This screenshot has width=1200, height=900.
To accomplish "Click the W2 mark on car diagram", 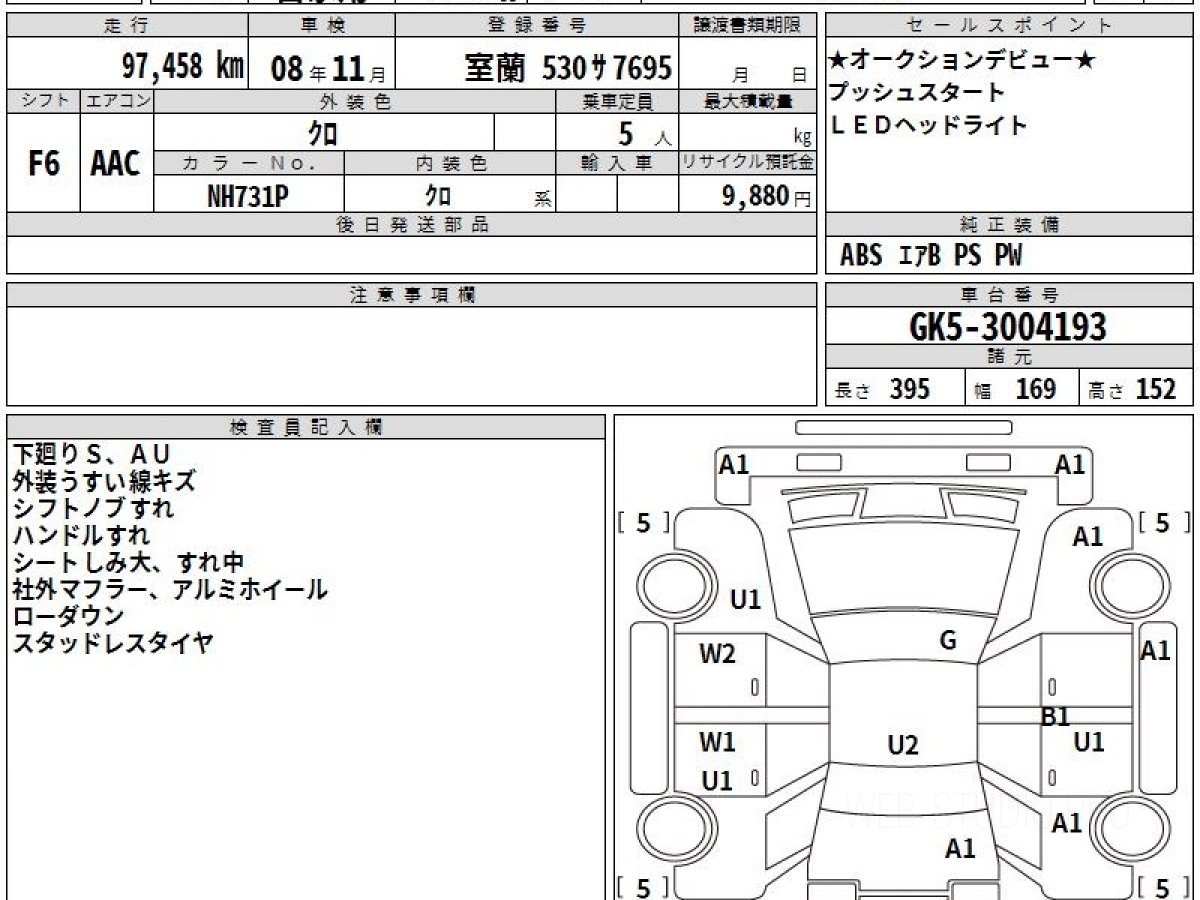I will click(x=717, y=654).
